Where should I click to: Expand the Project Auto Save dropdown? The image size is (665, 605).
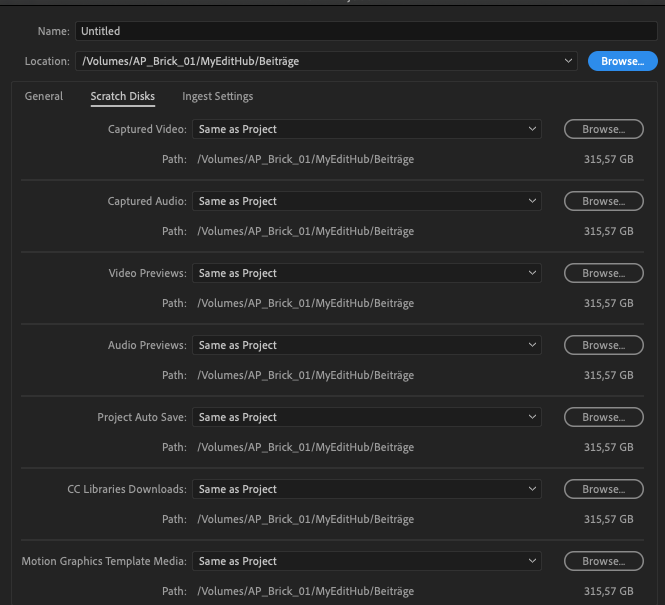[x=366, y=417]
